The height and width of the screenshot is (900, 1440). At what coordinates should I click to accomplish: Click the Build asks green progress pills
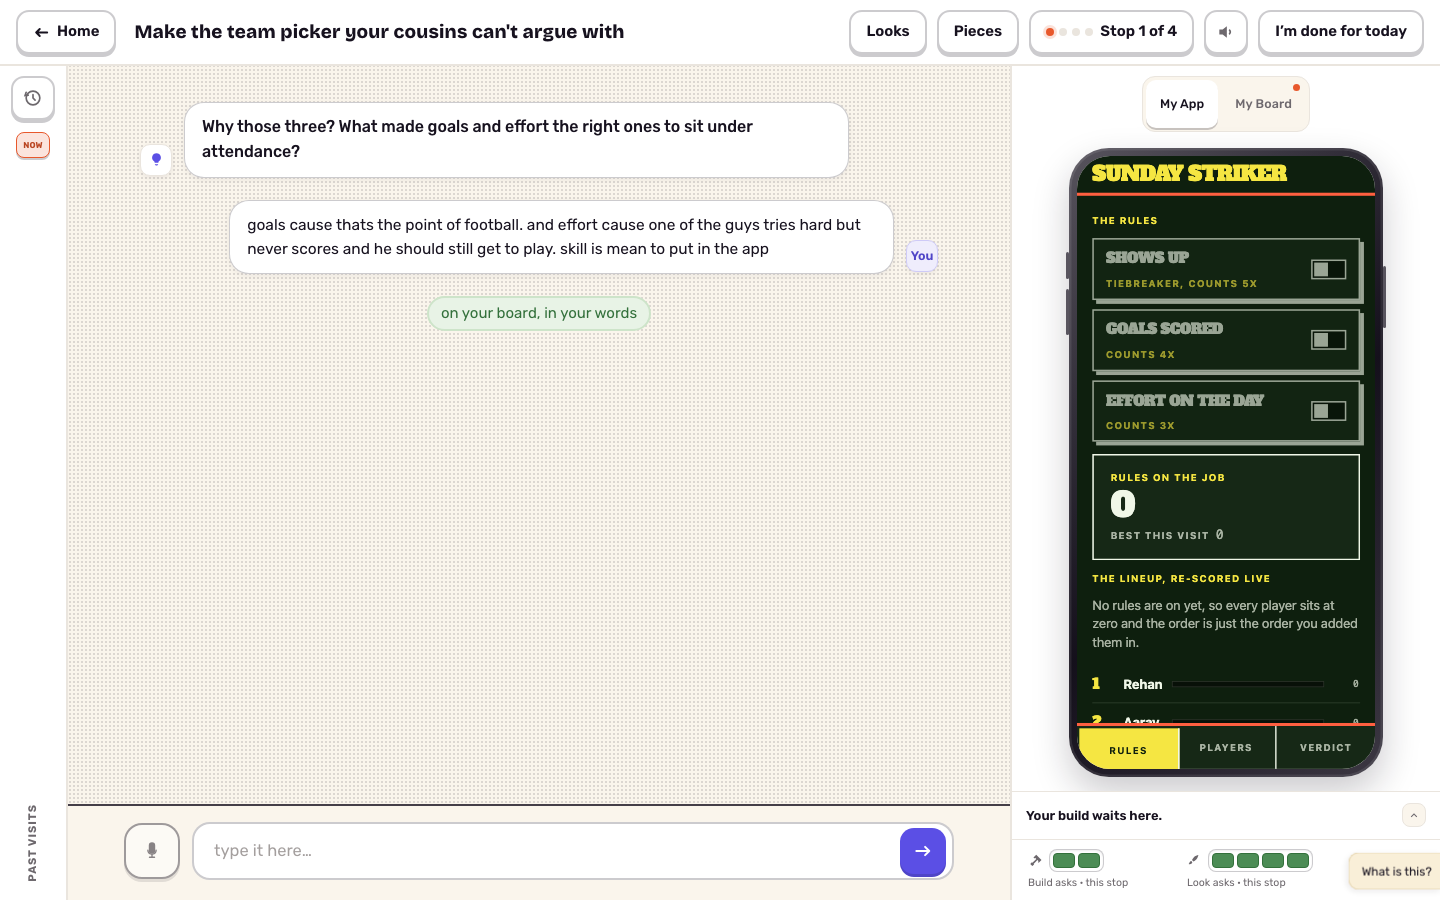coord(1077,860)
